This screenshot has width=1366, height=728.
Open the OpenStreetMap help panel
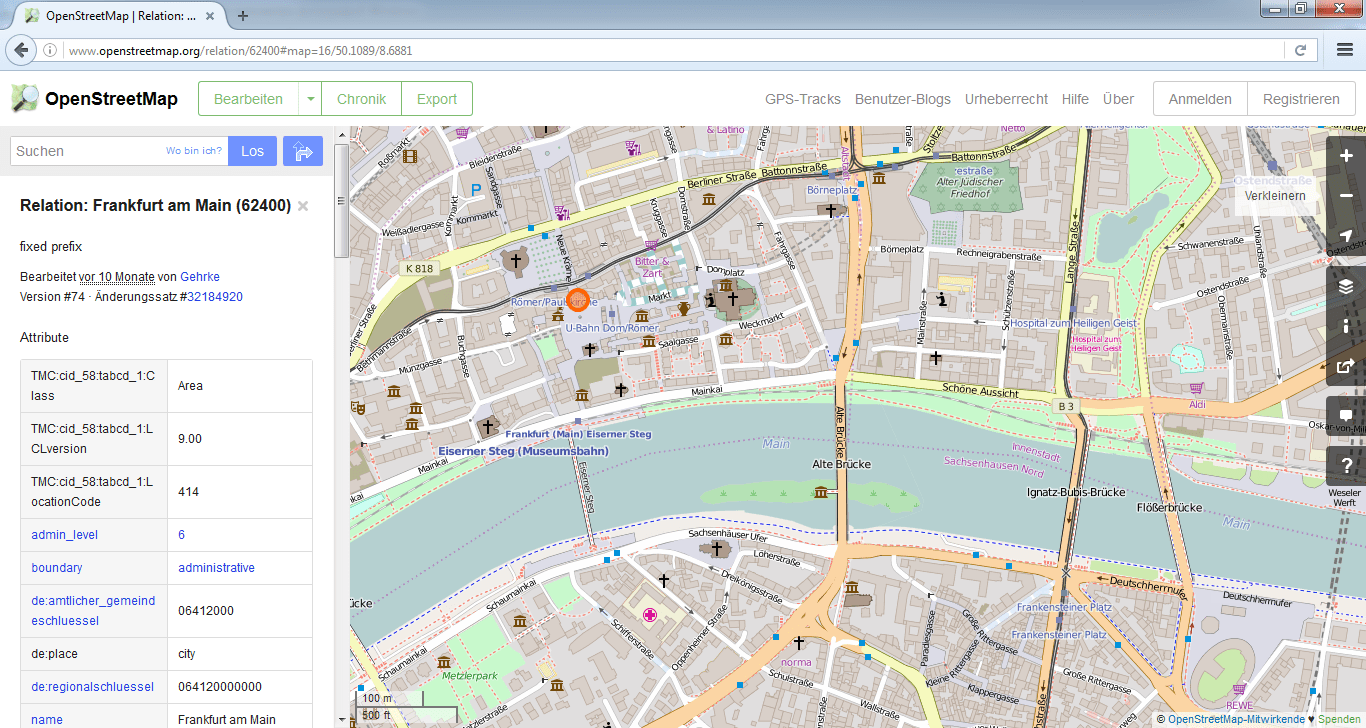(x=1346, y=464)
